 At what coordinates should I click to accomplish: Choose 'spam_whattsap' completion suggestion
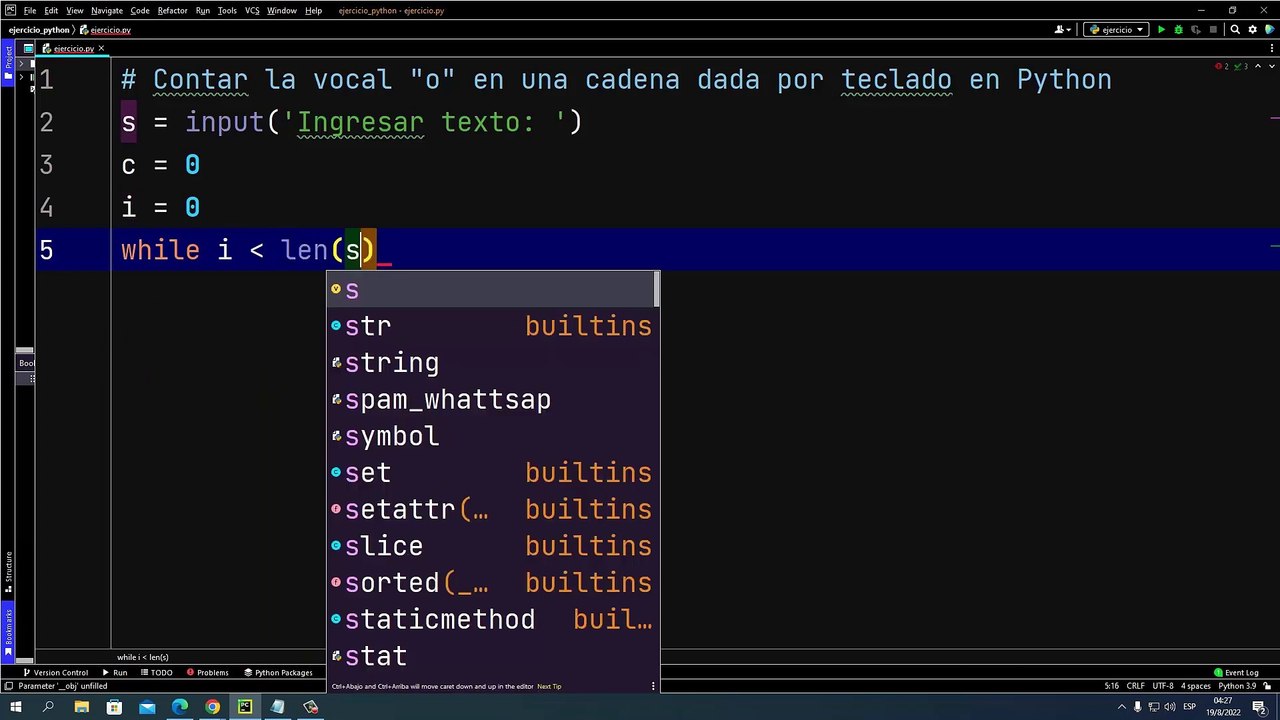tap(491, 400)
